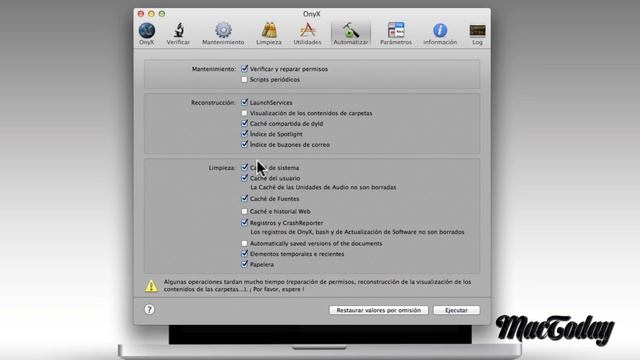Uncheck LaunchServices reconstruction
This screenshot has width=640, height=360.
244,102
